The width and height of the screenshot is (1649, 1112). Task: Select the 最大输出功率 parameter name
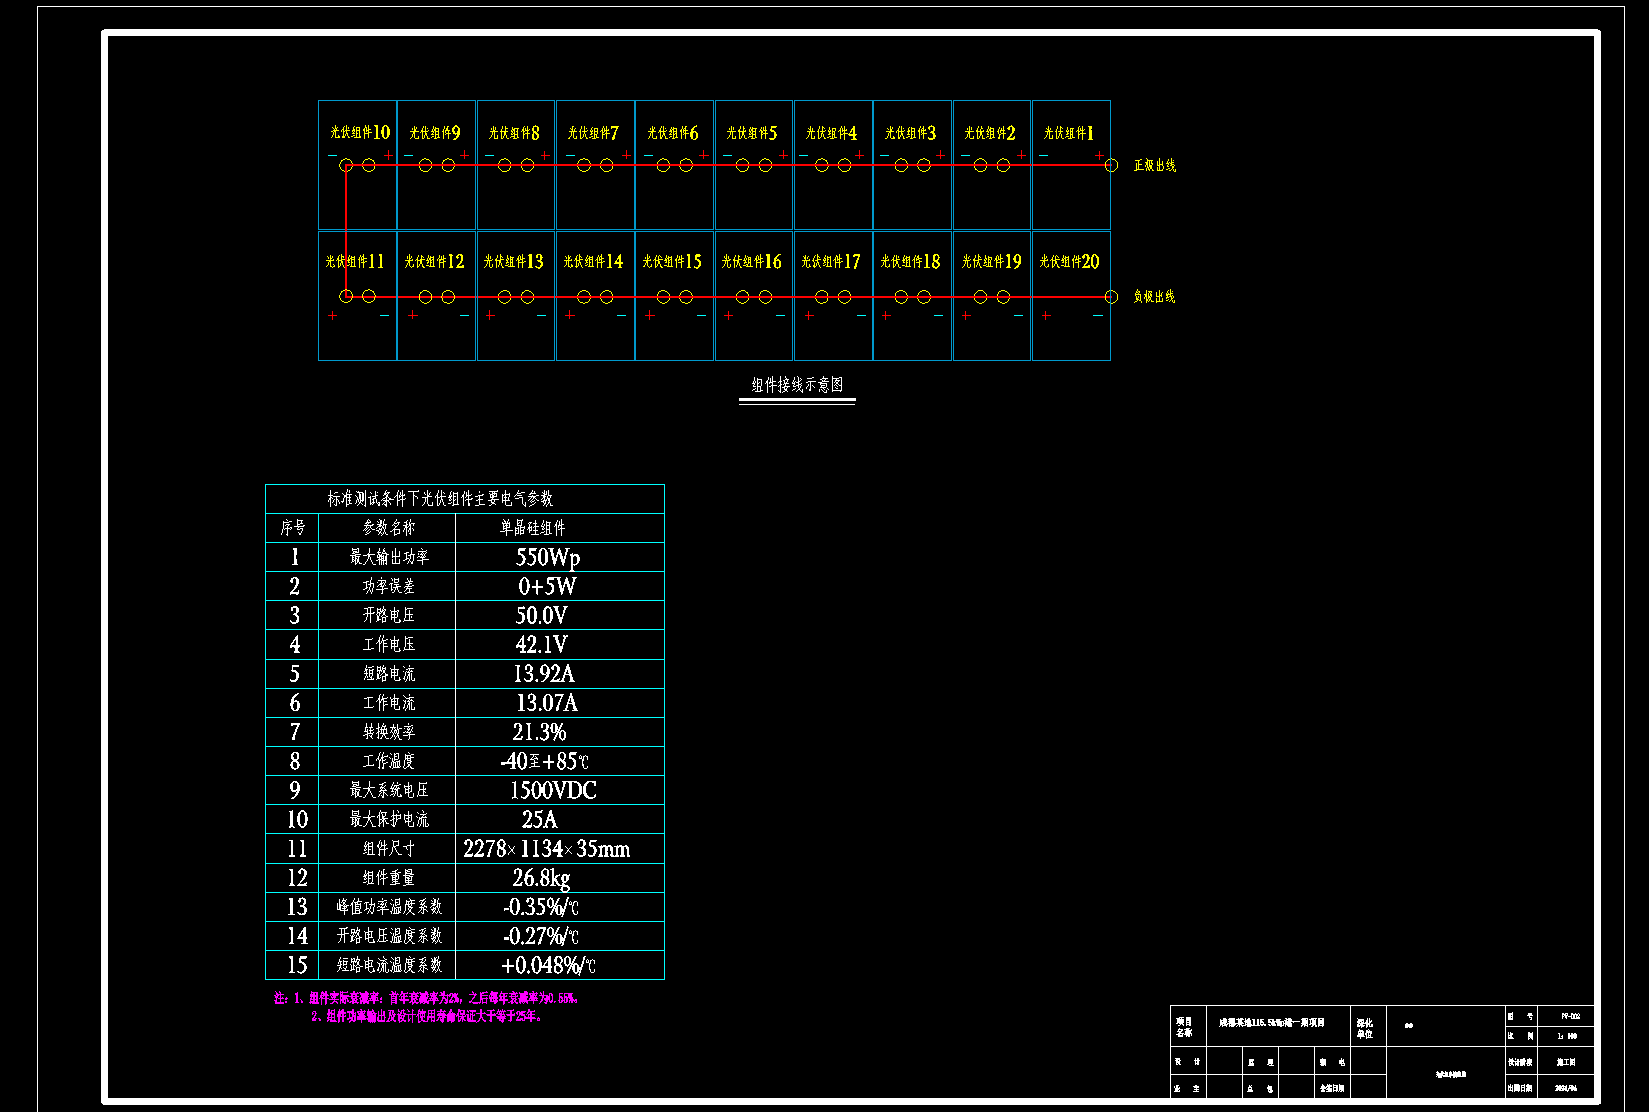[x=388, y=557]
